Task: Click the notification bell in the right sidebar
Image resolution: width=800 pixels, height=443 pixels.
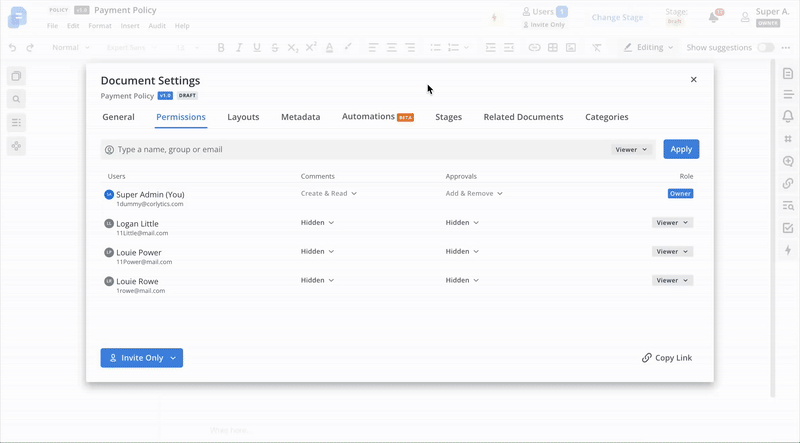Action: (x=788, y=117)
